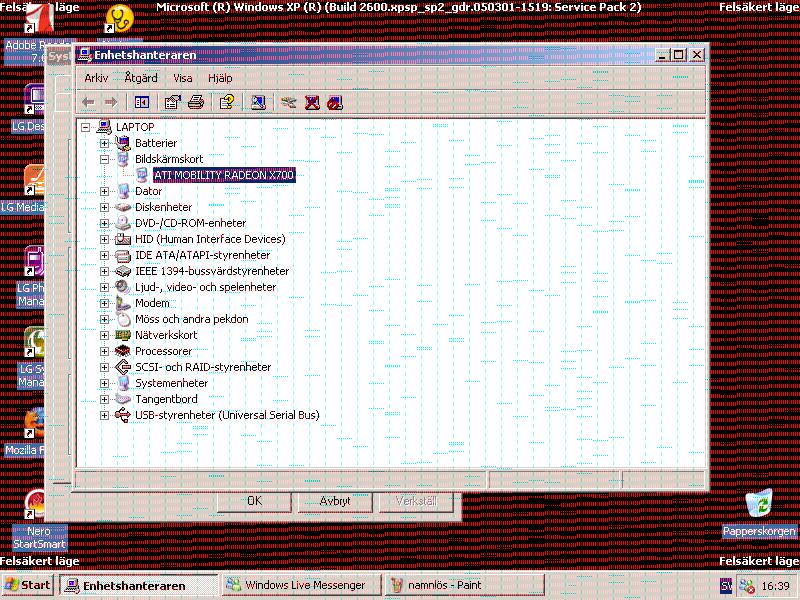800x600 pixels.
Task: Click the Back arrow in Enhetshanteraren toolbar
Action: (88, 103)
